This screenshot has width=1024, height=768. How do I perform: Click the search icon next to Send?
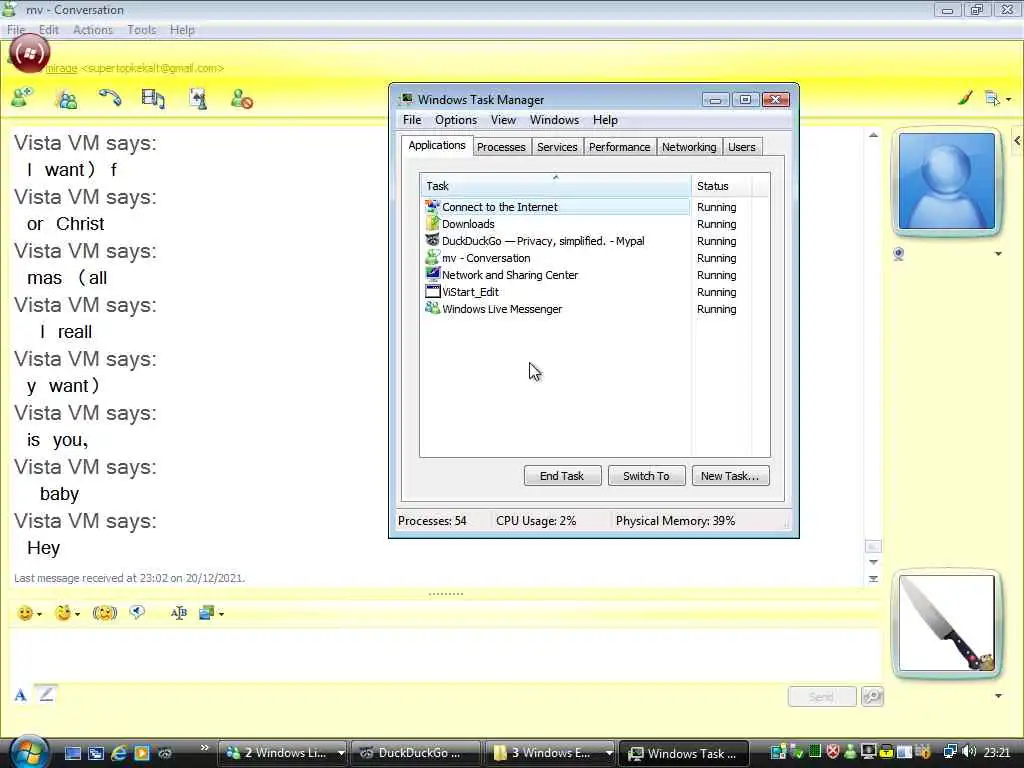[x=872, y=697]
